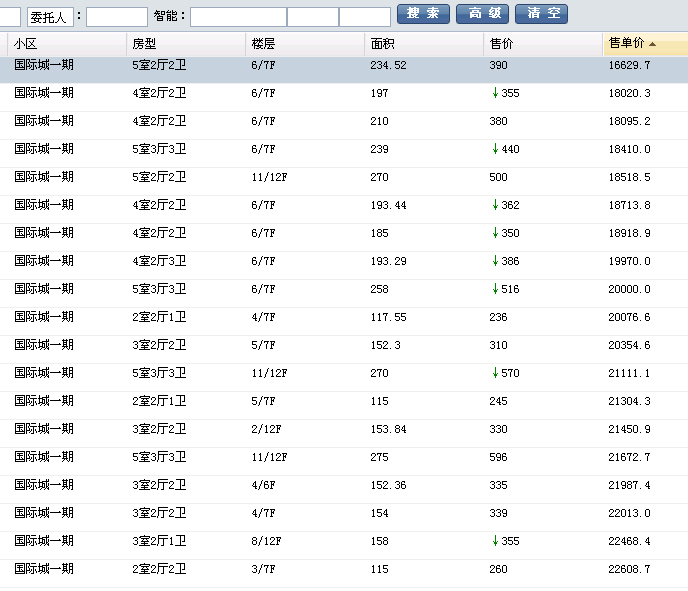
Task: Click the price value 390
Action: click(498, 65)
